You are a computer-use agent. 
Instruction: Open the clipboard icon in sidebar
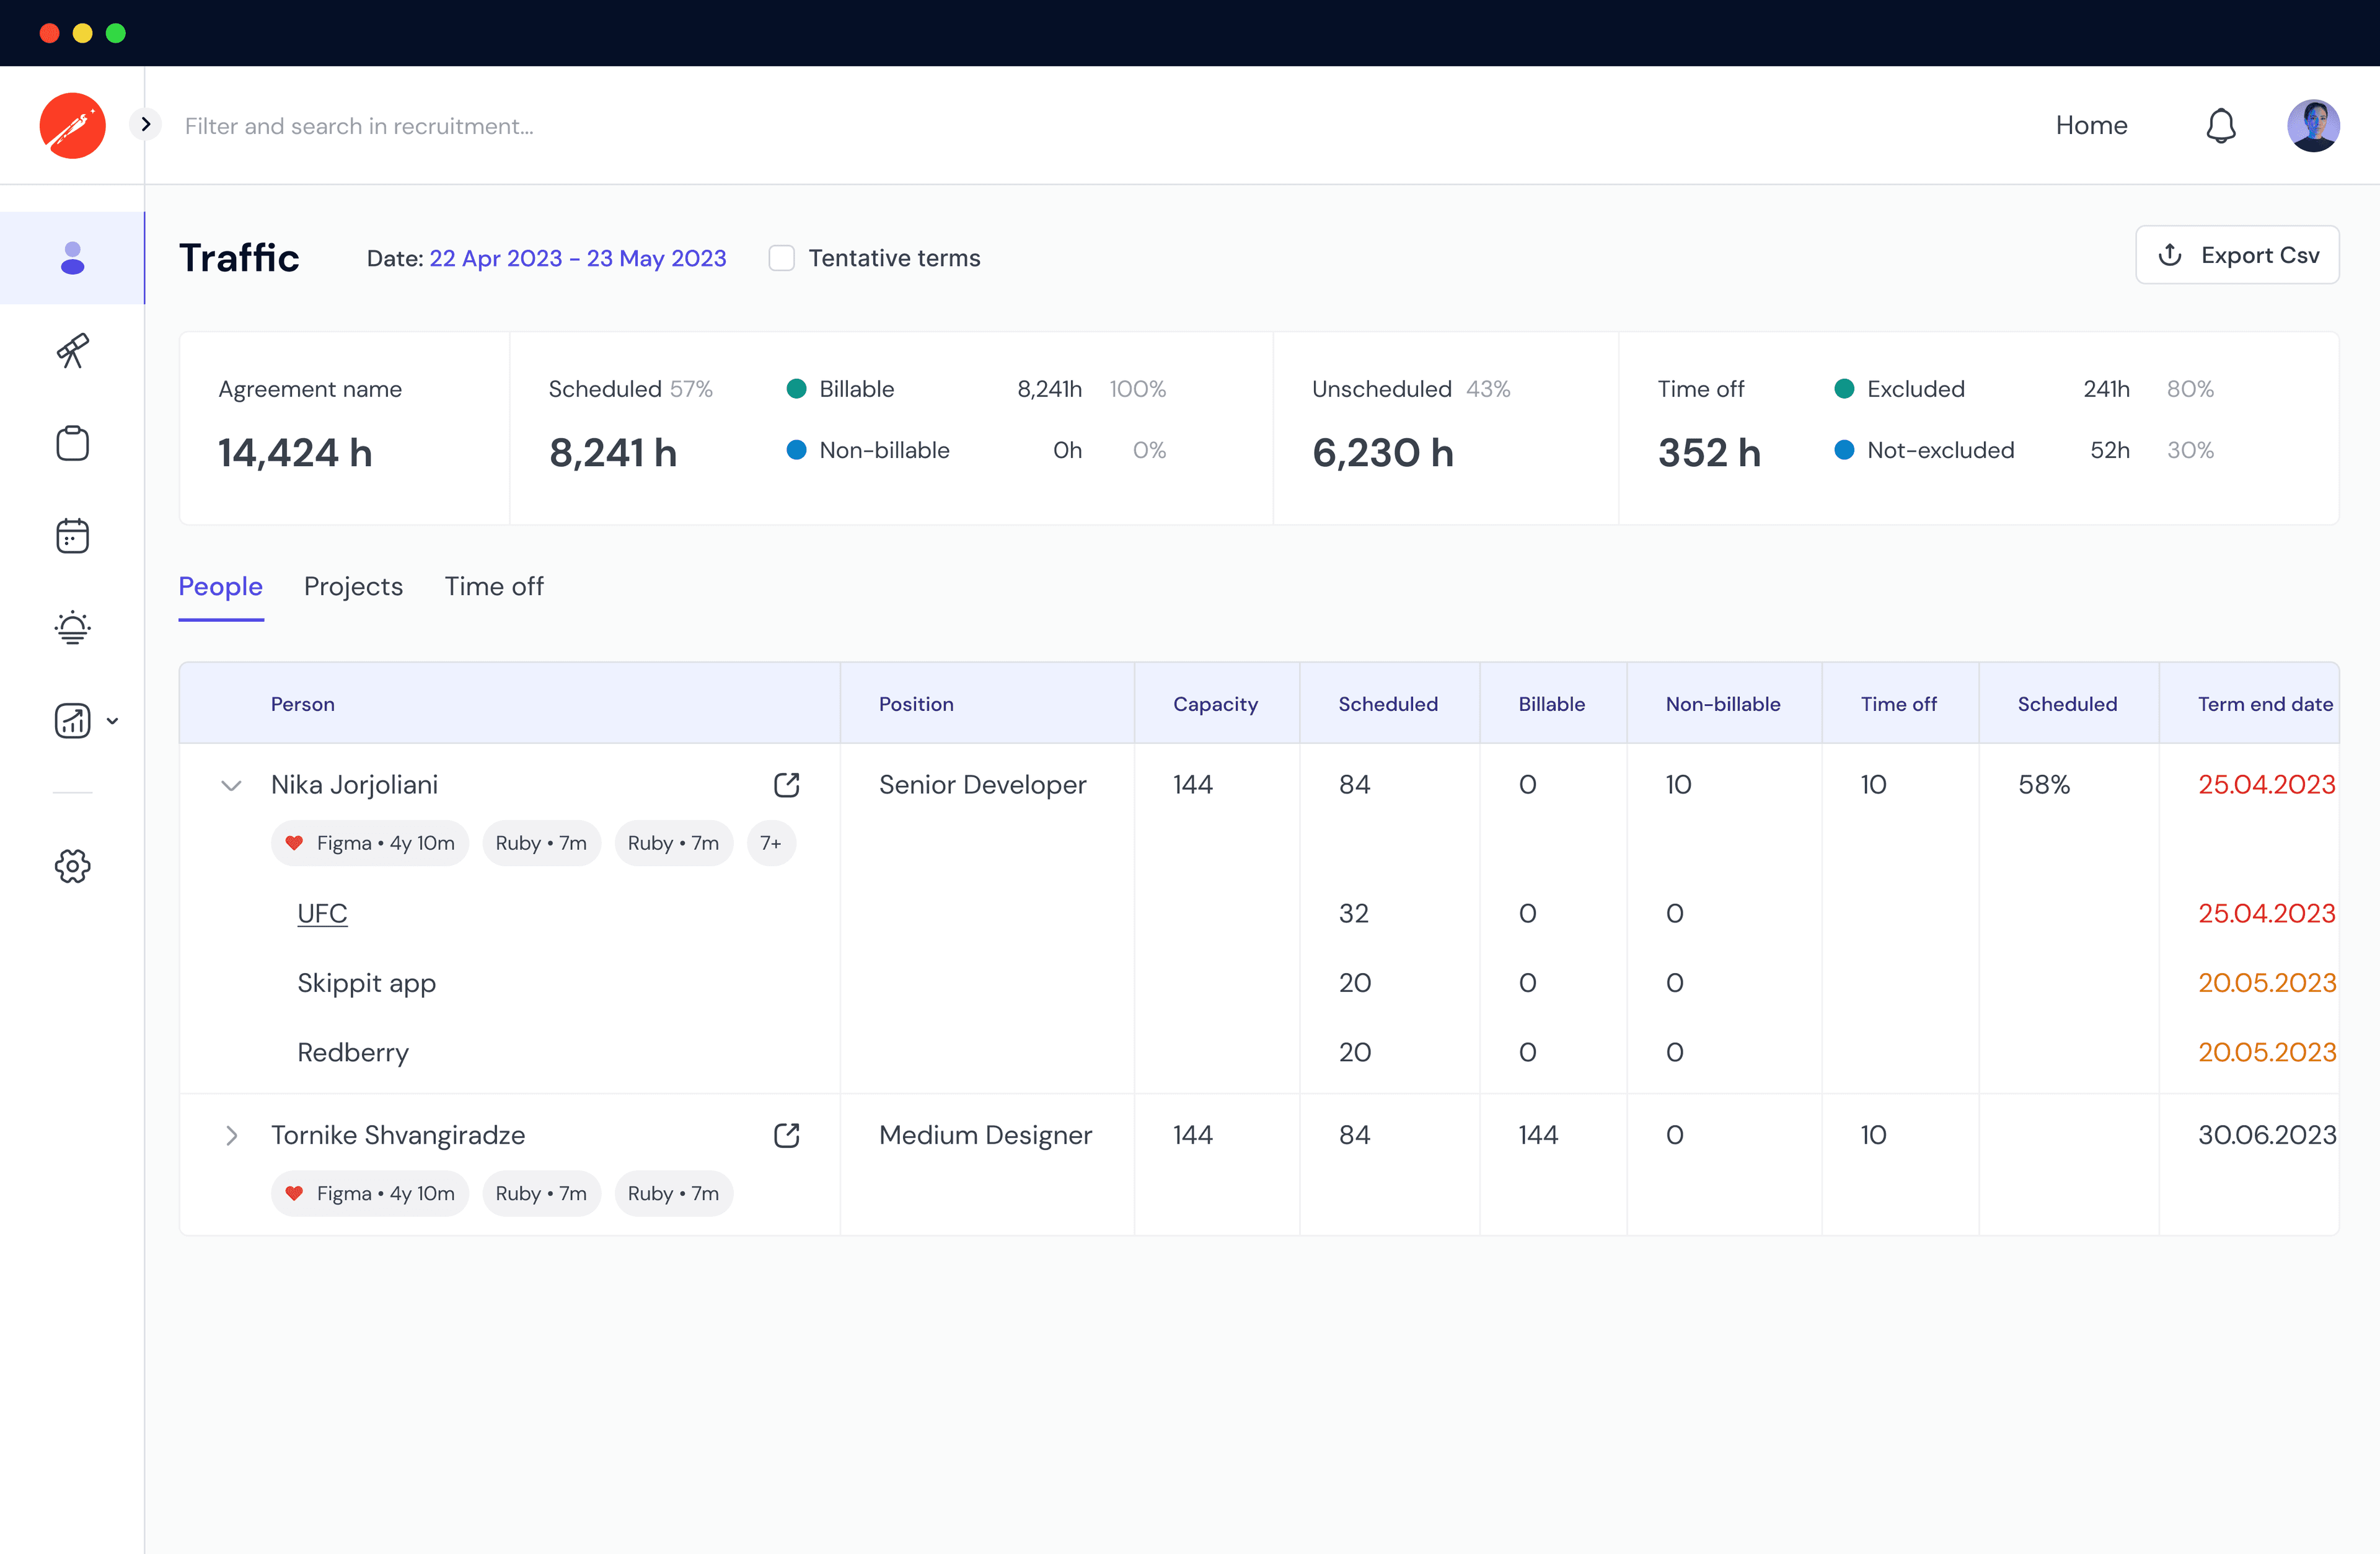(x=72, y=443)
